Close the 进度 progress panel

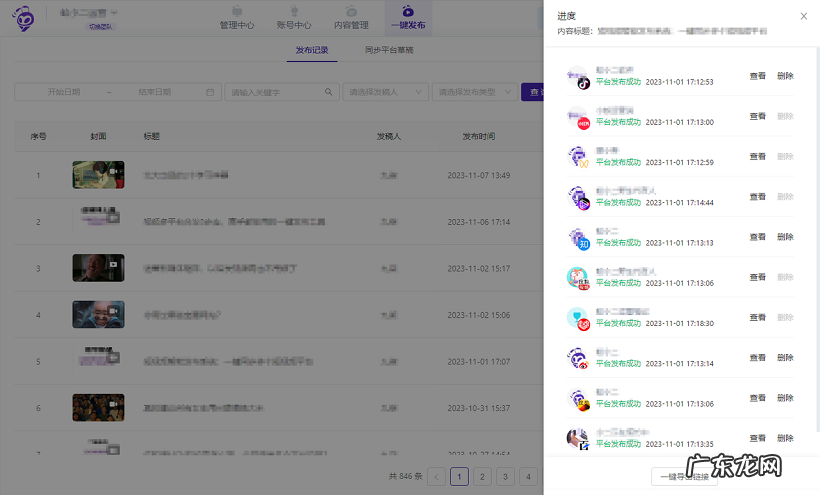click(804, 16)
